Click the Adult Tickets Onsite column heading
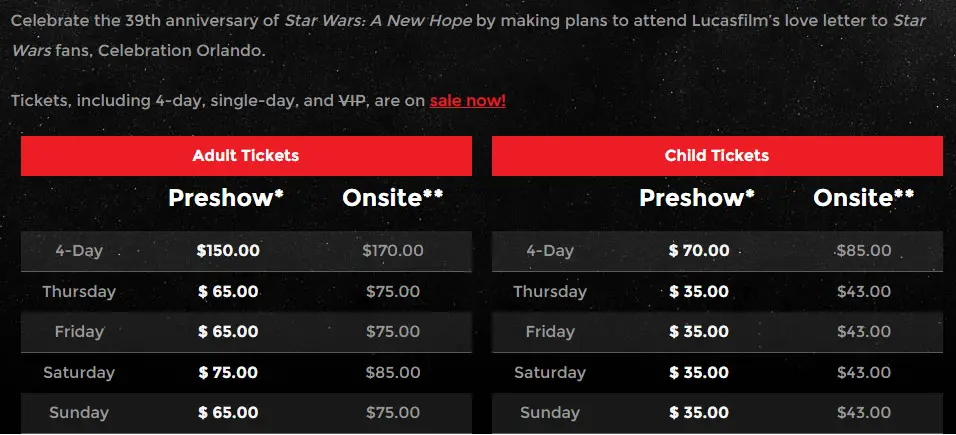The height and width of the screenshot is (435, 956). pyautogui.click(x=393, y=198)
